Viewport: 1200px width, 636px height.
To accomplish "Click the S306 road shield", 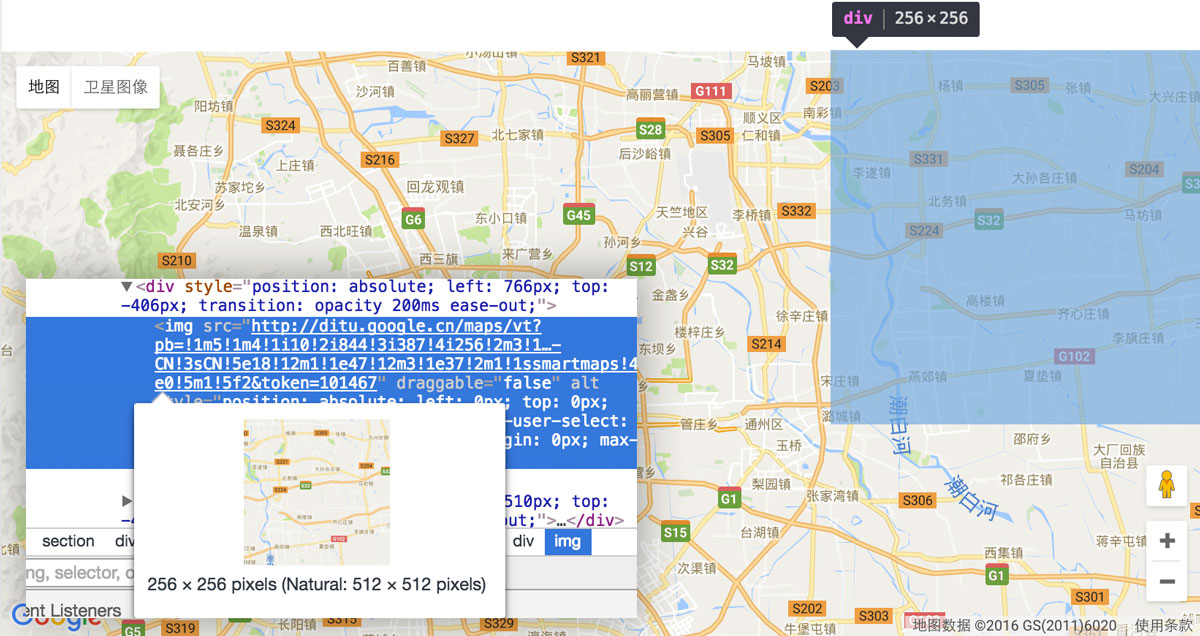I will click(x=917, y=500).
